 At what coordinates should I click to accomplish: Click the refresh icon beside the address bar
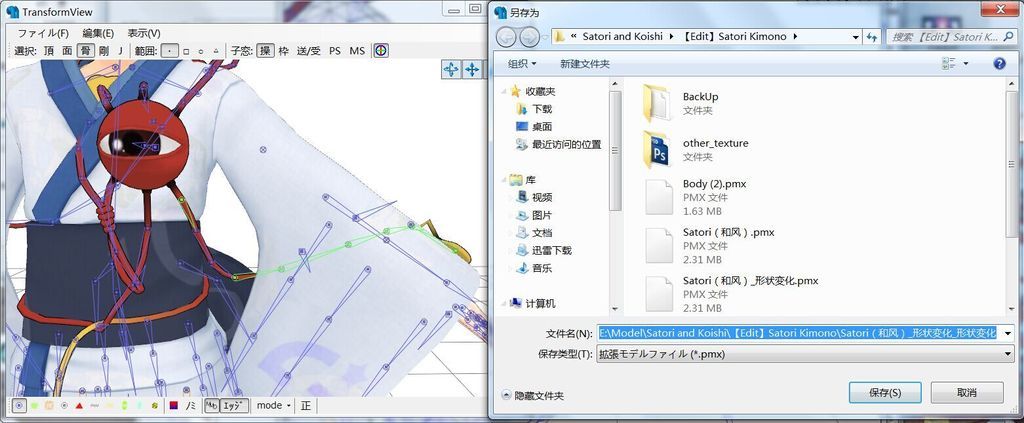pos(873,37)
